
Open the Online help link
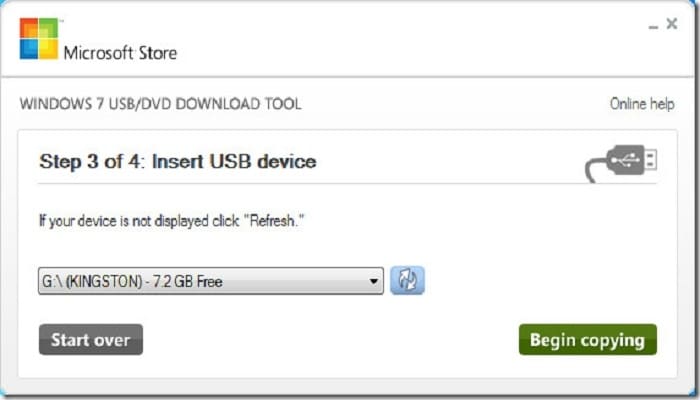[642, 104]
